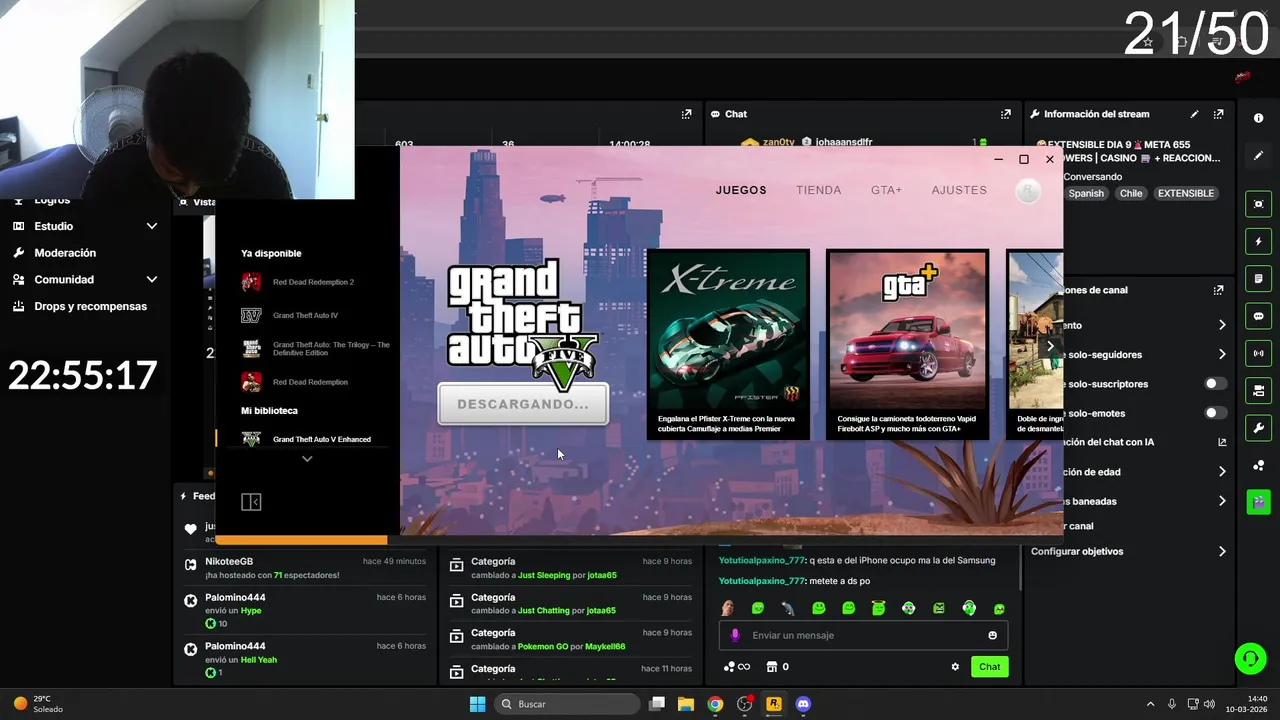Viewport: 1280px width, 720px height.
Task: Expand Configurar objetivos chevron
Action: (x=1222, y=551)
